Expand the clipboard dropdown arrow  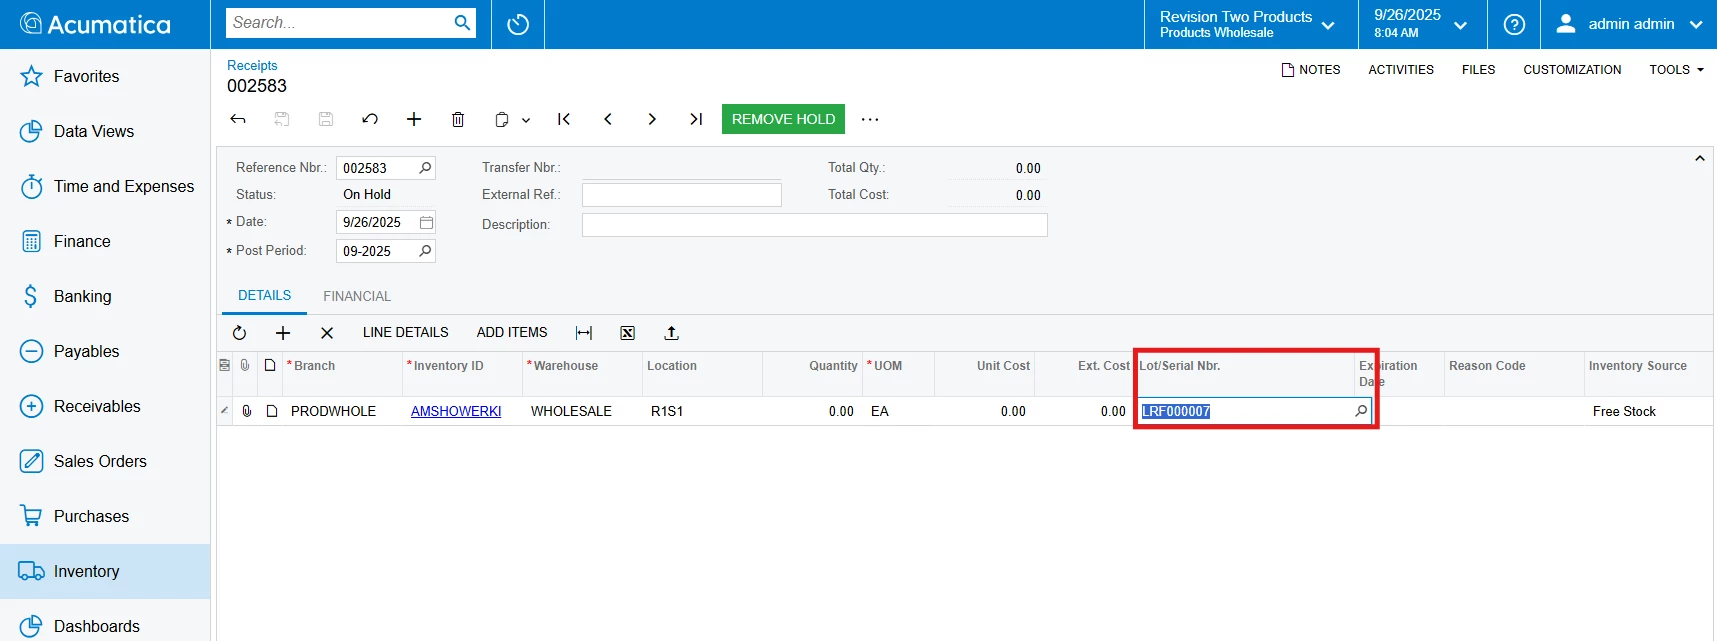[x=526, y=120]
